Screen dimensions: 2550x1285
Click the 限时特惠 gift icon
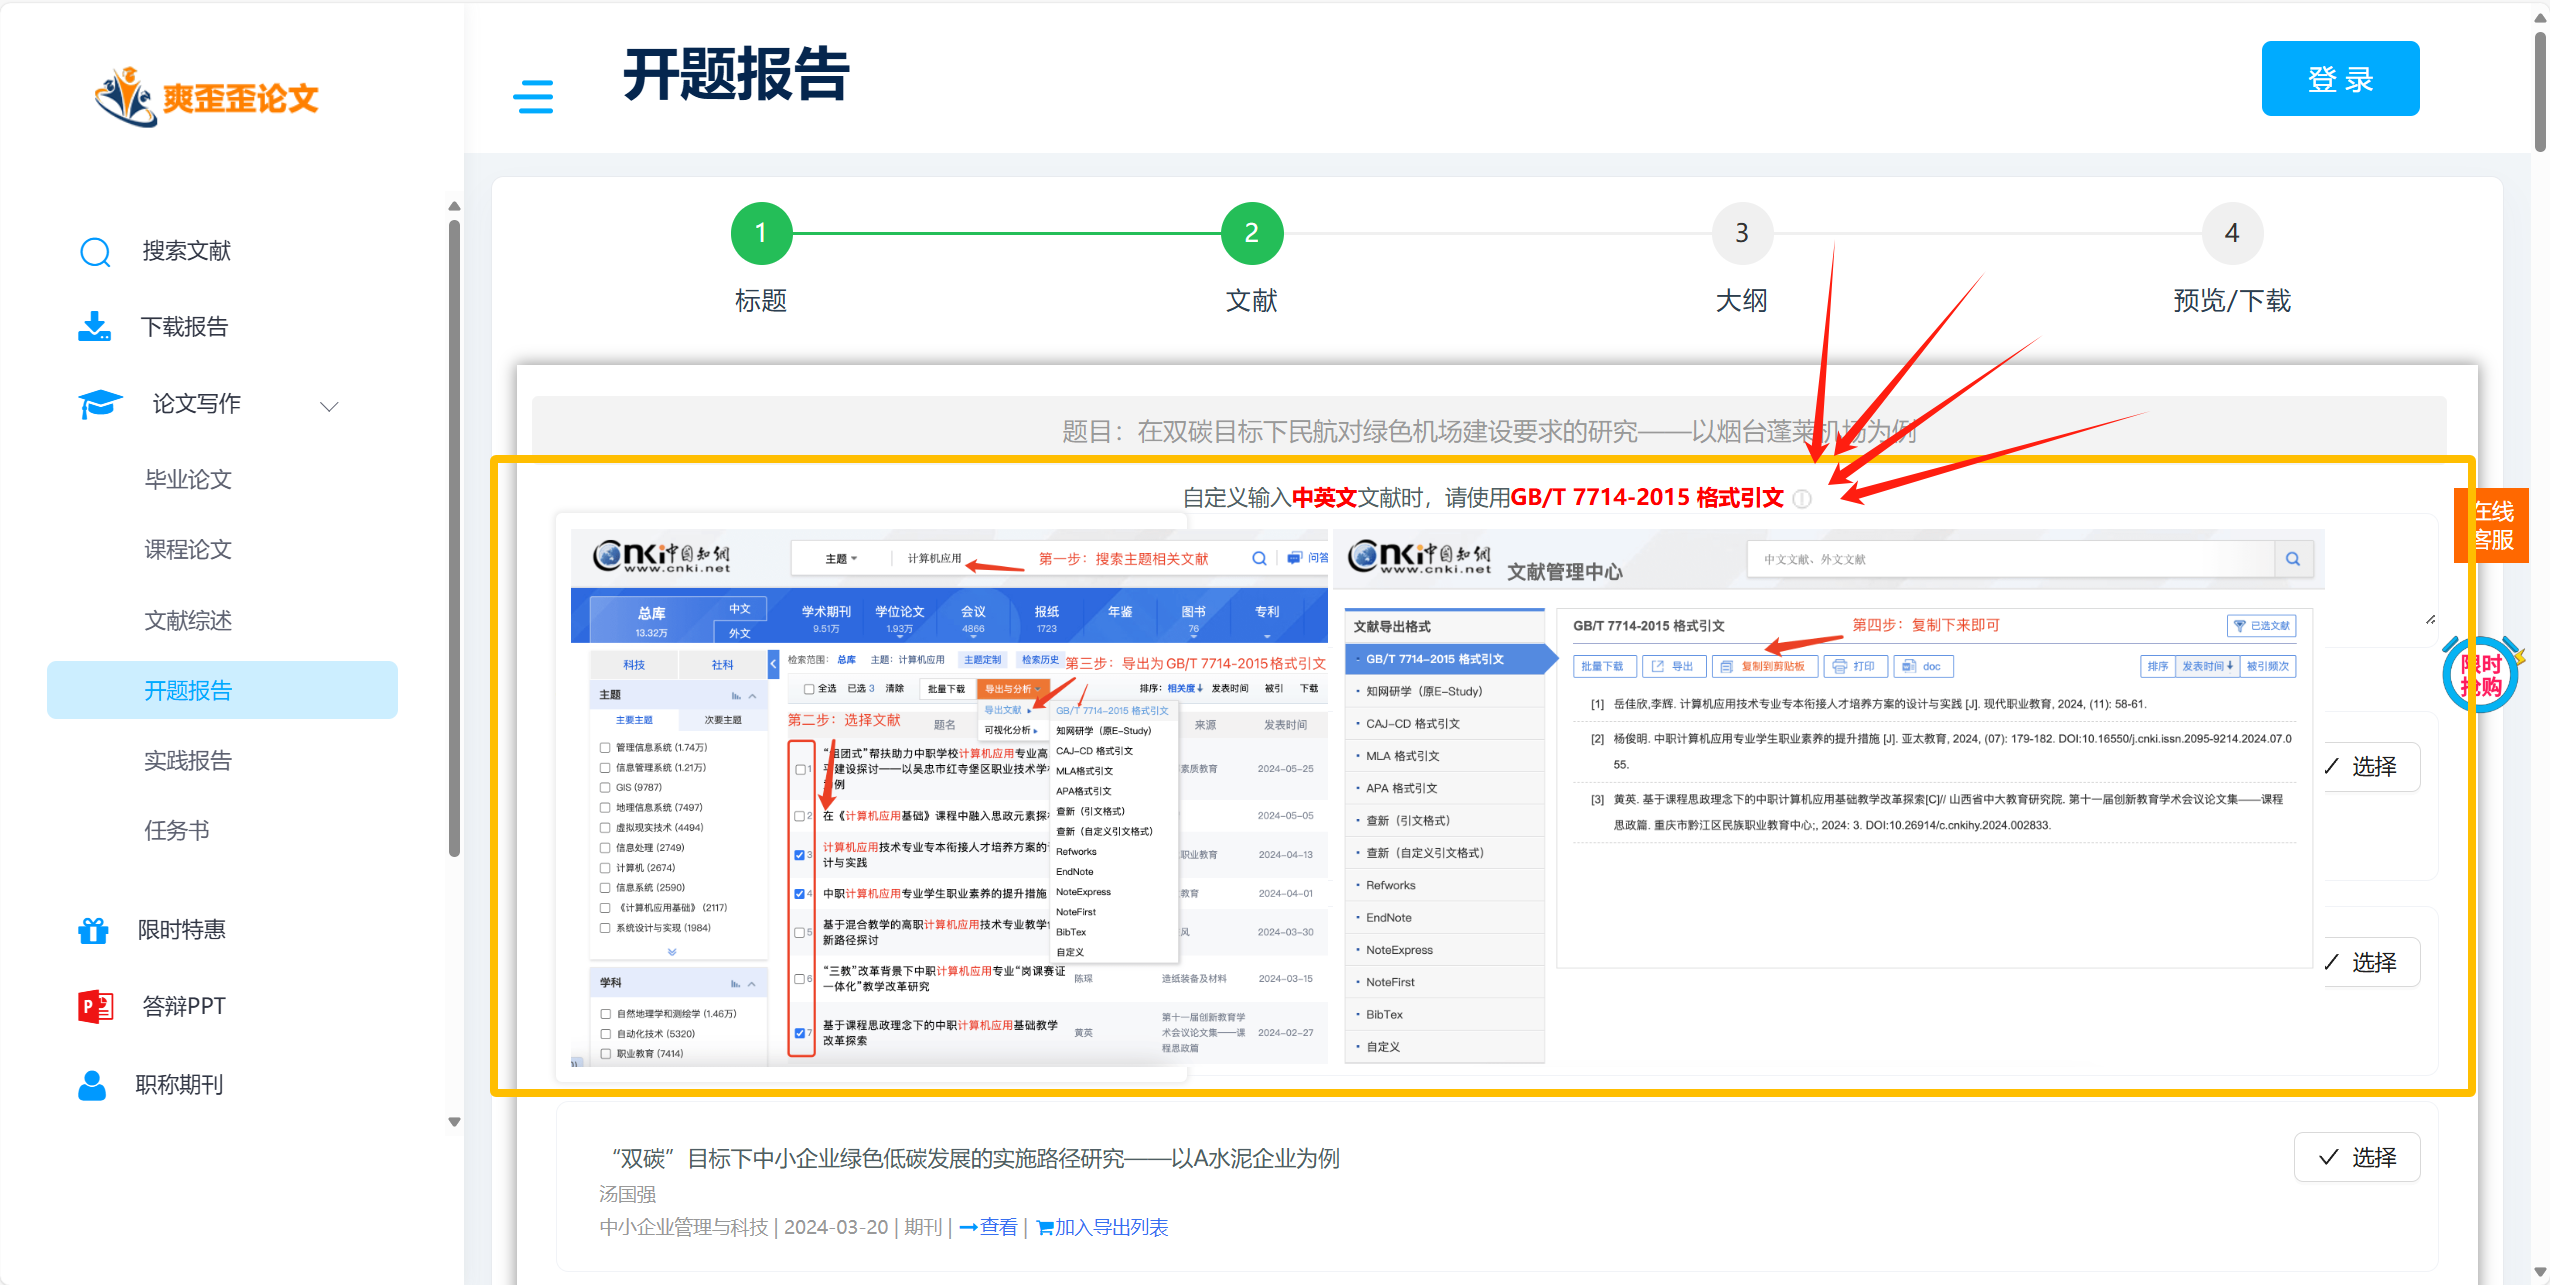click(94, 930)
